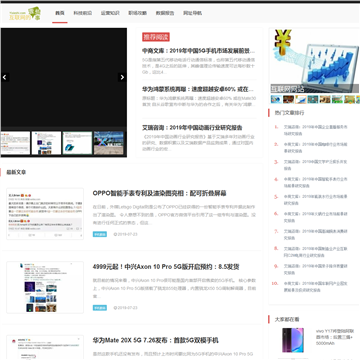The width and height of the screenshot is (360, 360).
Task: Select highlighted third thumbnail under sidebar banner
Action: coord(301,99)
